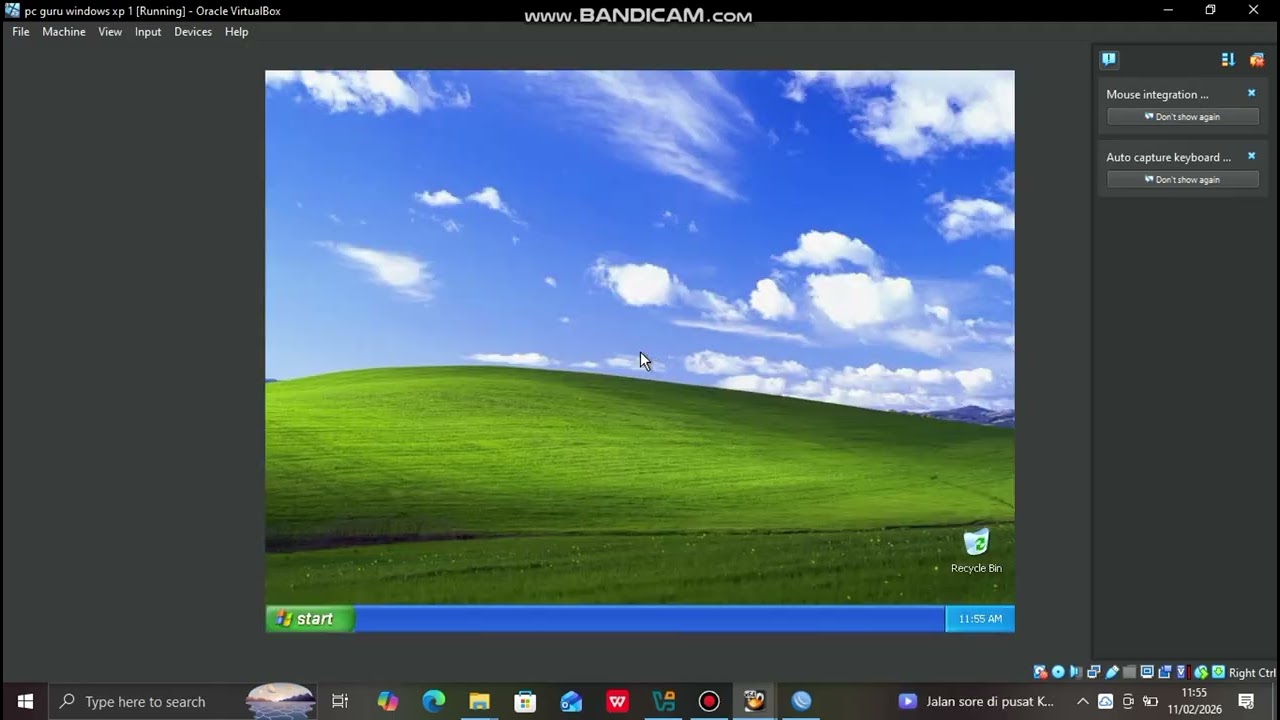Image resolution: width=1280 pixels, height=720 pixels.
Task: Click Don't show again under Mouse integration
Action: 1183,117
